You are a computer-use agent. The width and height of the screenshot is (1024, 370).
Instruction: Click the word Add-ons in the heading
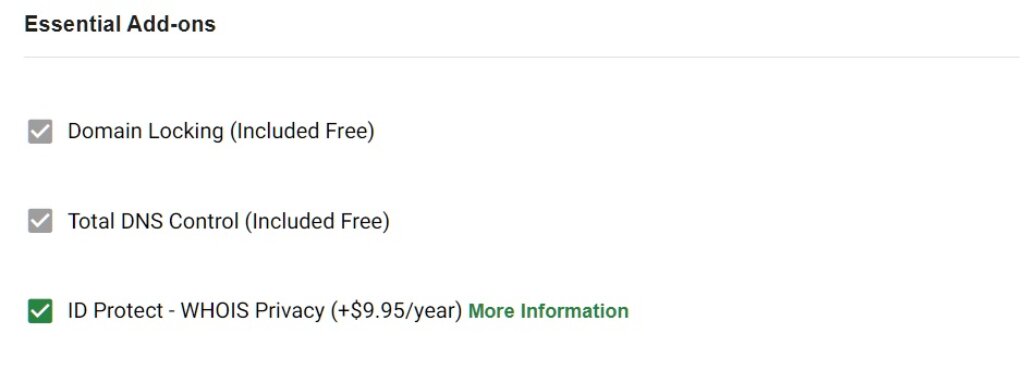(171, 24)
